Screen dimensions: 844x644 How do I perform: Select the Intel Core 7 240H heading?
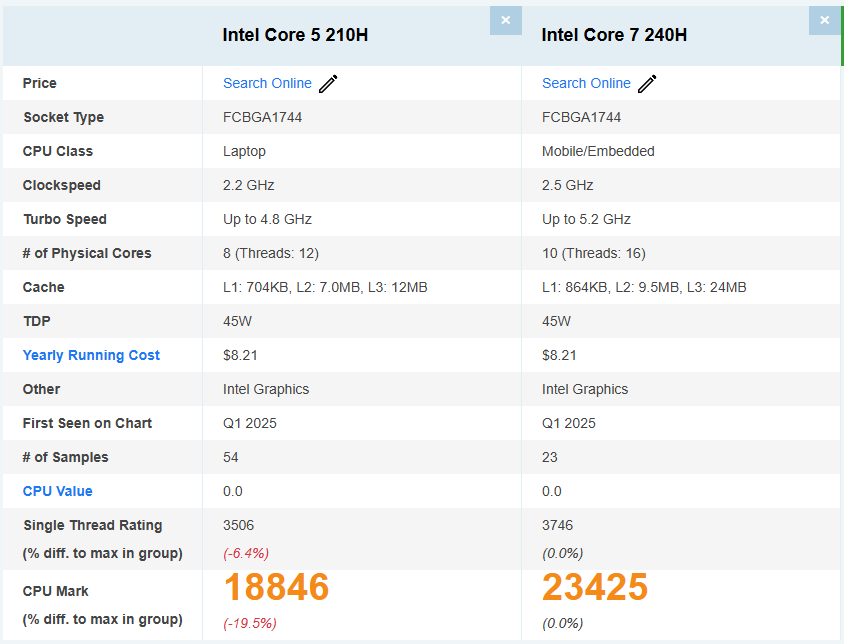point(614,35)
